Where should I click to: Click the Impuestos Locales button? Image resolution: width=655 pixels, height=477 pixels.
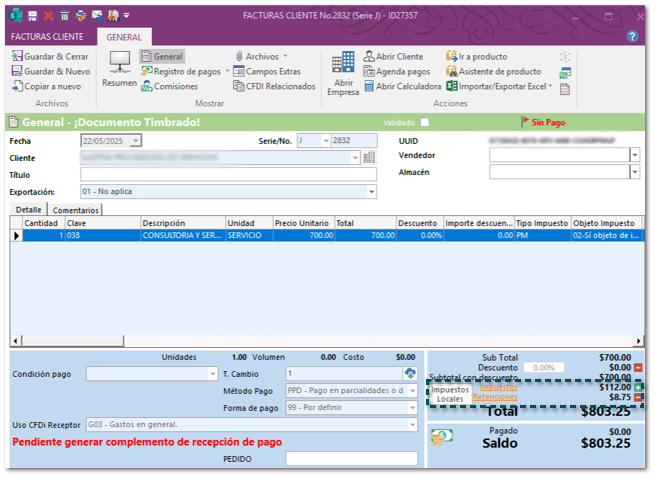coord(450,394)
